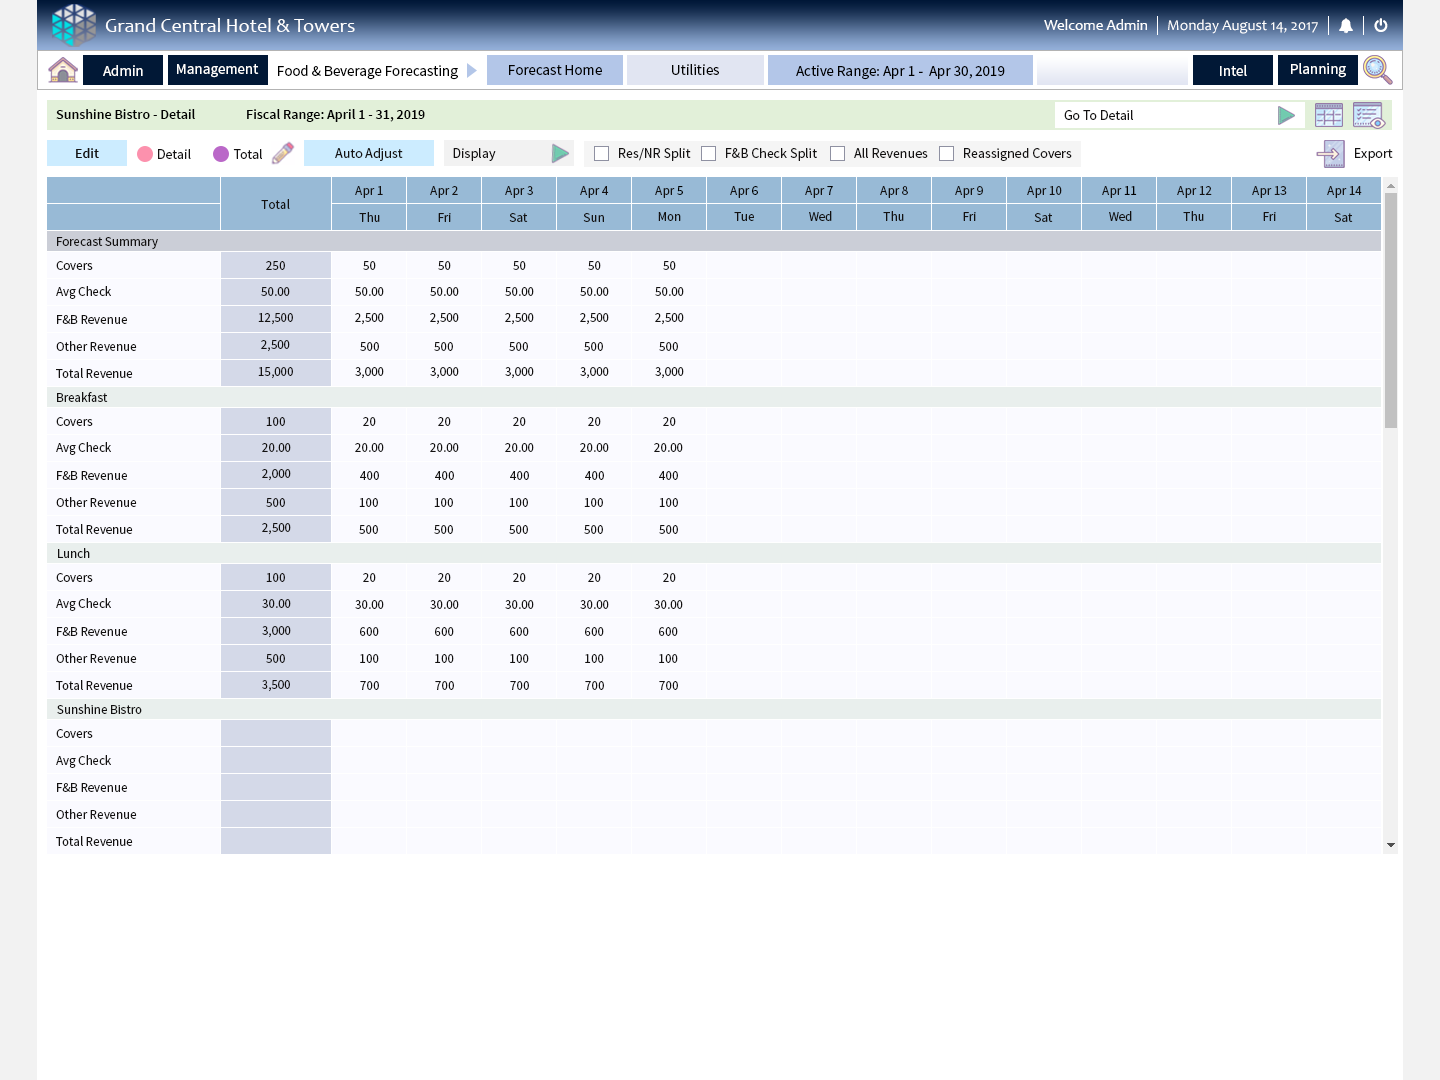
Task: Open the magnifying glass search icon
Action: [1377, 70]
